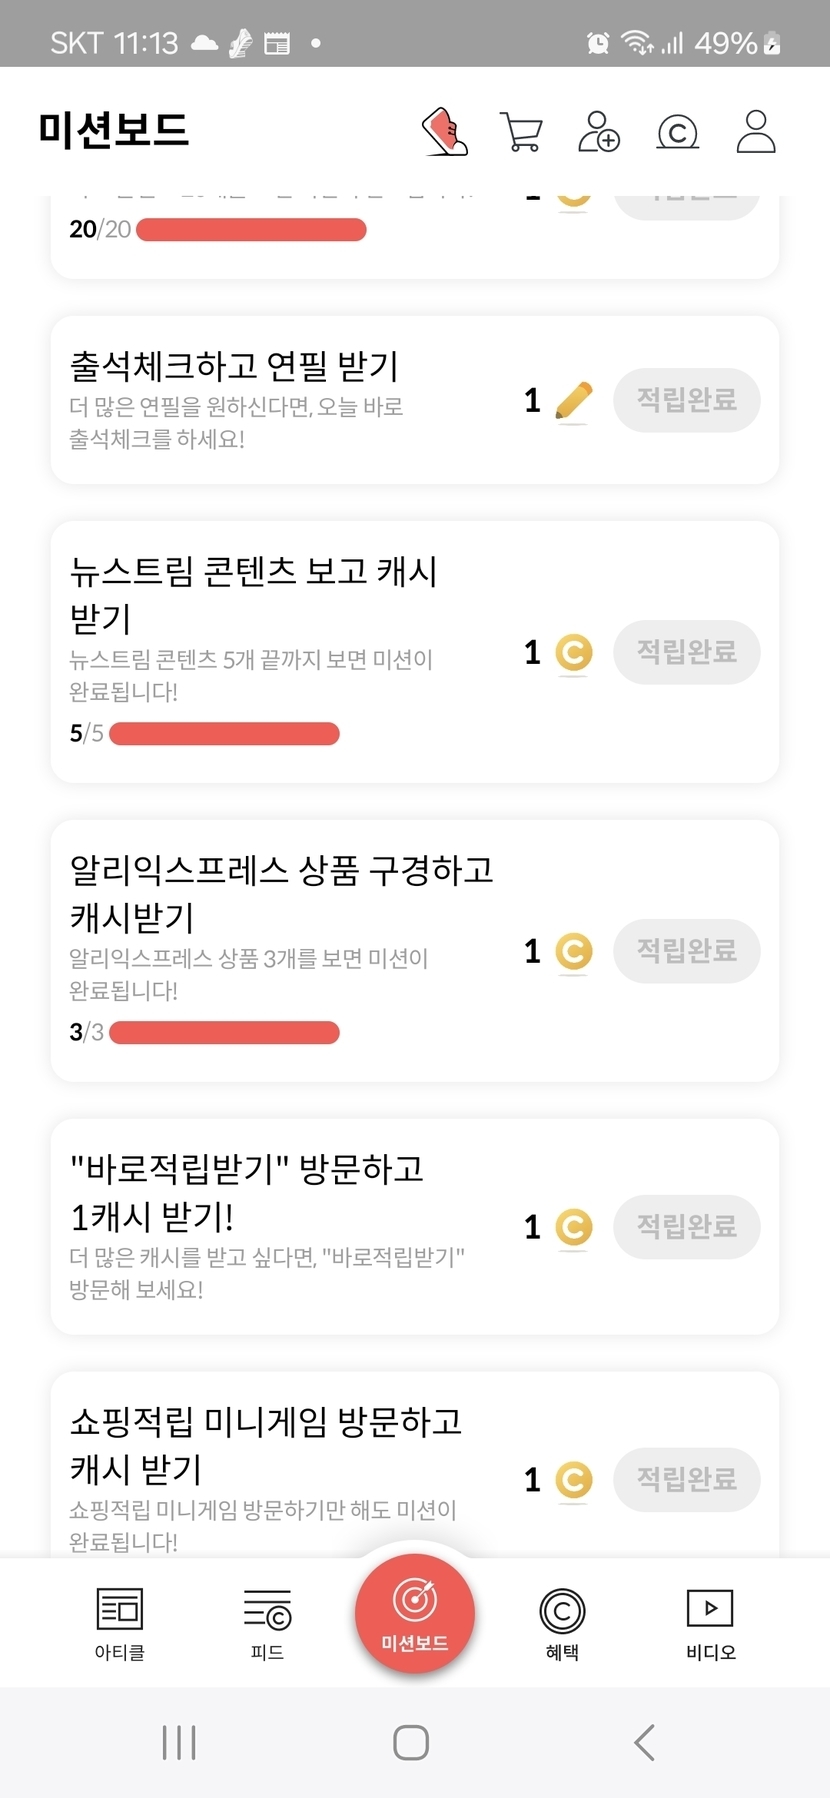Switch to the 아티클 tab
This screenshot has height=1798, width=830.
(120, 1622)
